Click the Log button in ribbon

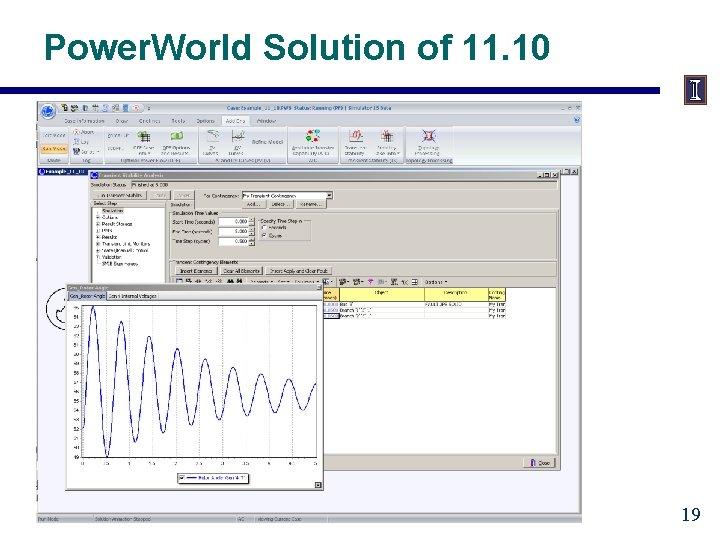click(x=82, y=142)
